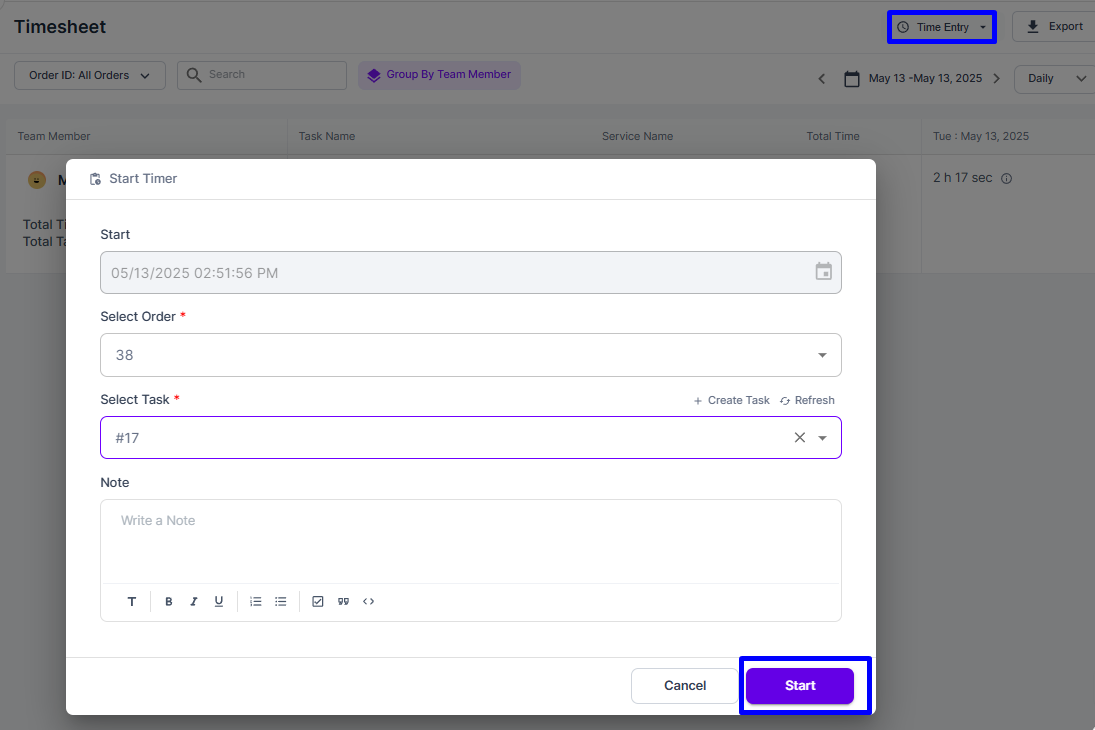Refresh the task list
This screenshot has height=730, width=1095.
point(807,400)
